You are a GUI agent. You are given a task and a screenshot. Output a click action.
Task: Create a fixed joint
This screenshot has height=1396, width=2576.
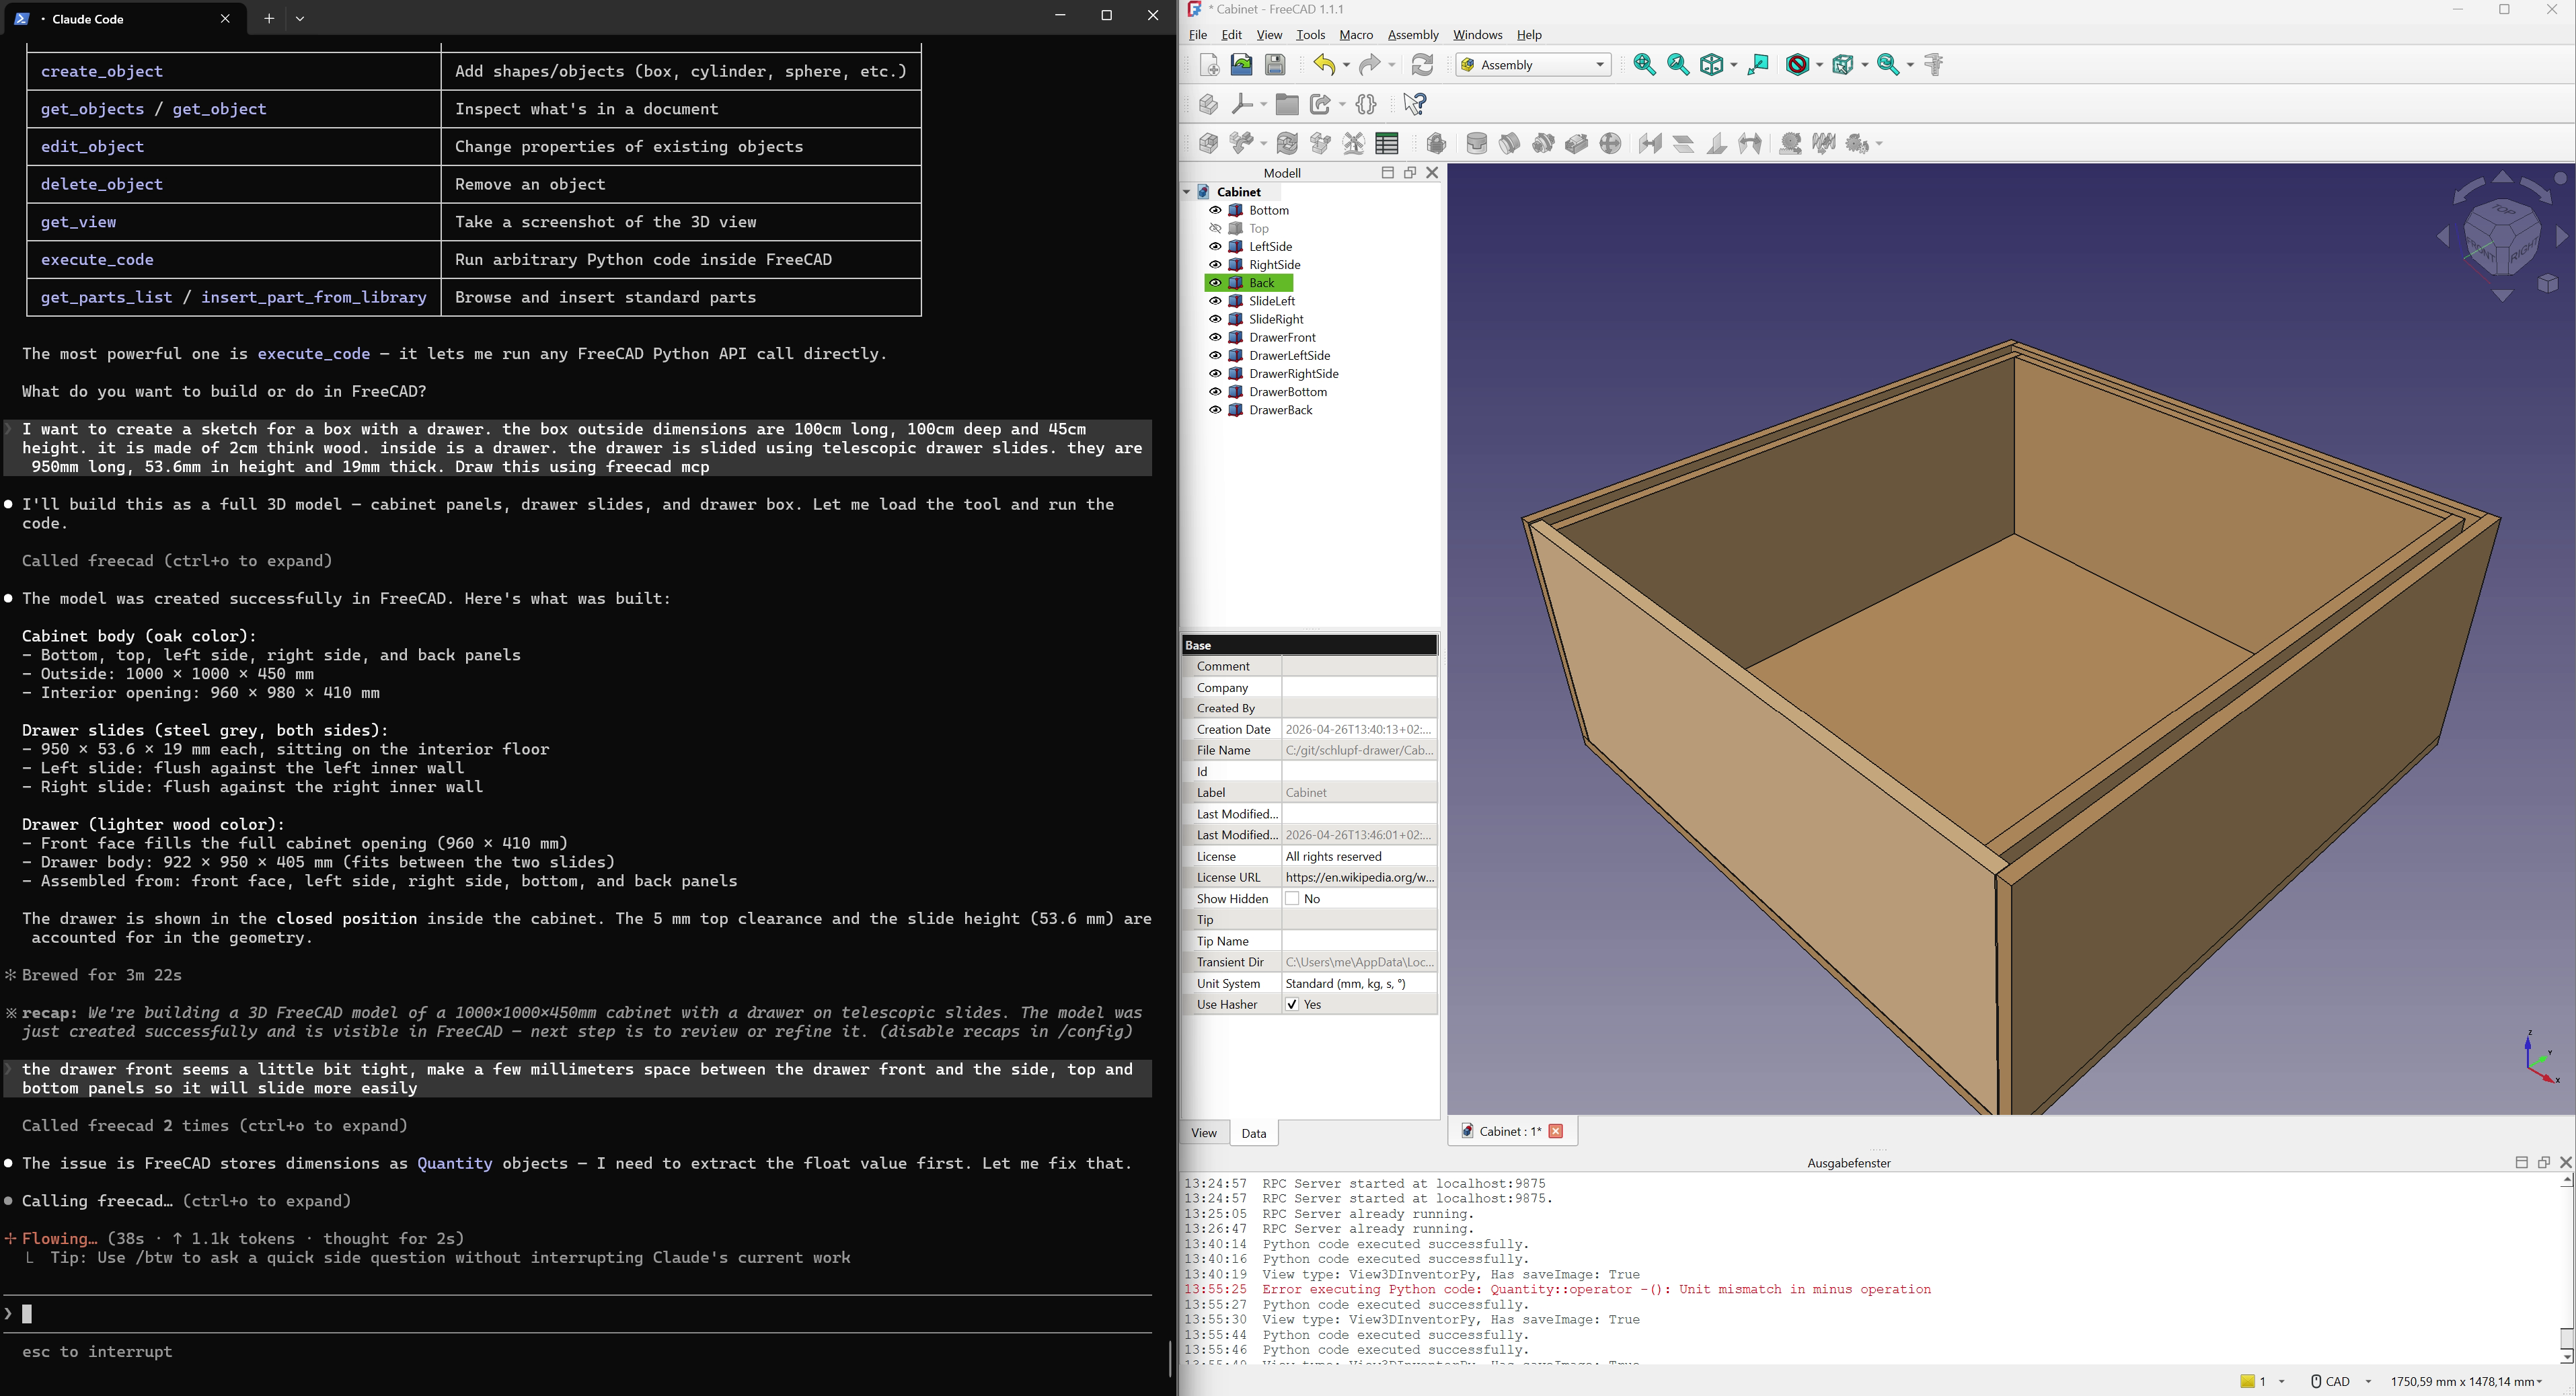pyautogui.click(x=1477, y=144)
